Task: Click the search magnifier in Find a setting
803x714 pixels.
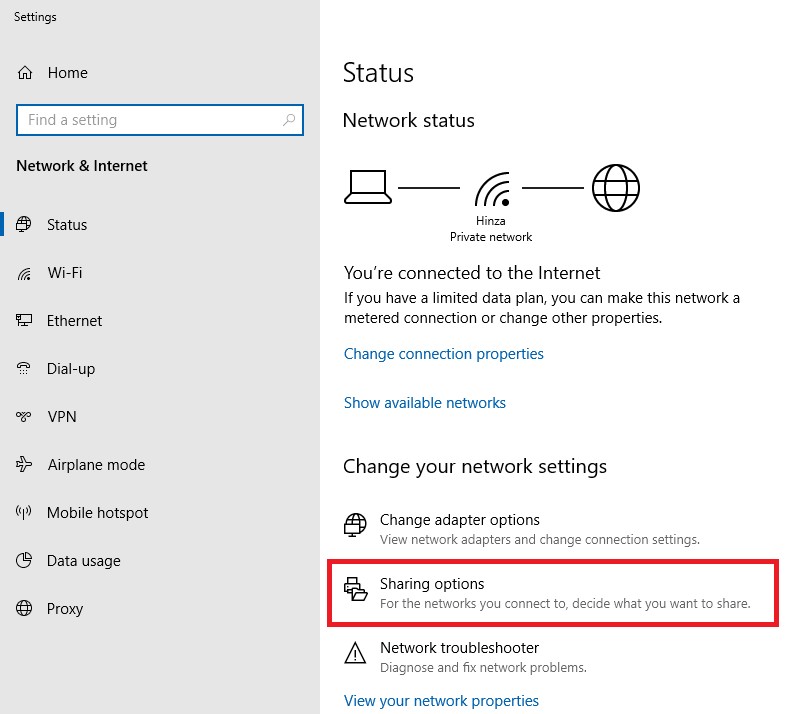Action: pos(291,119)
